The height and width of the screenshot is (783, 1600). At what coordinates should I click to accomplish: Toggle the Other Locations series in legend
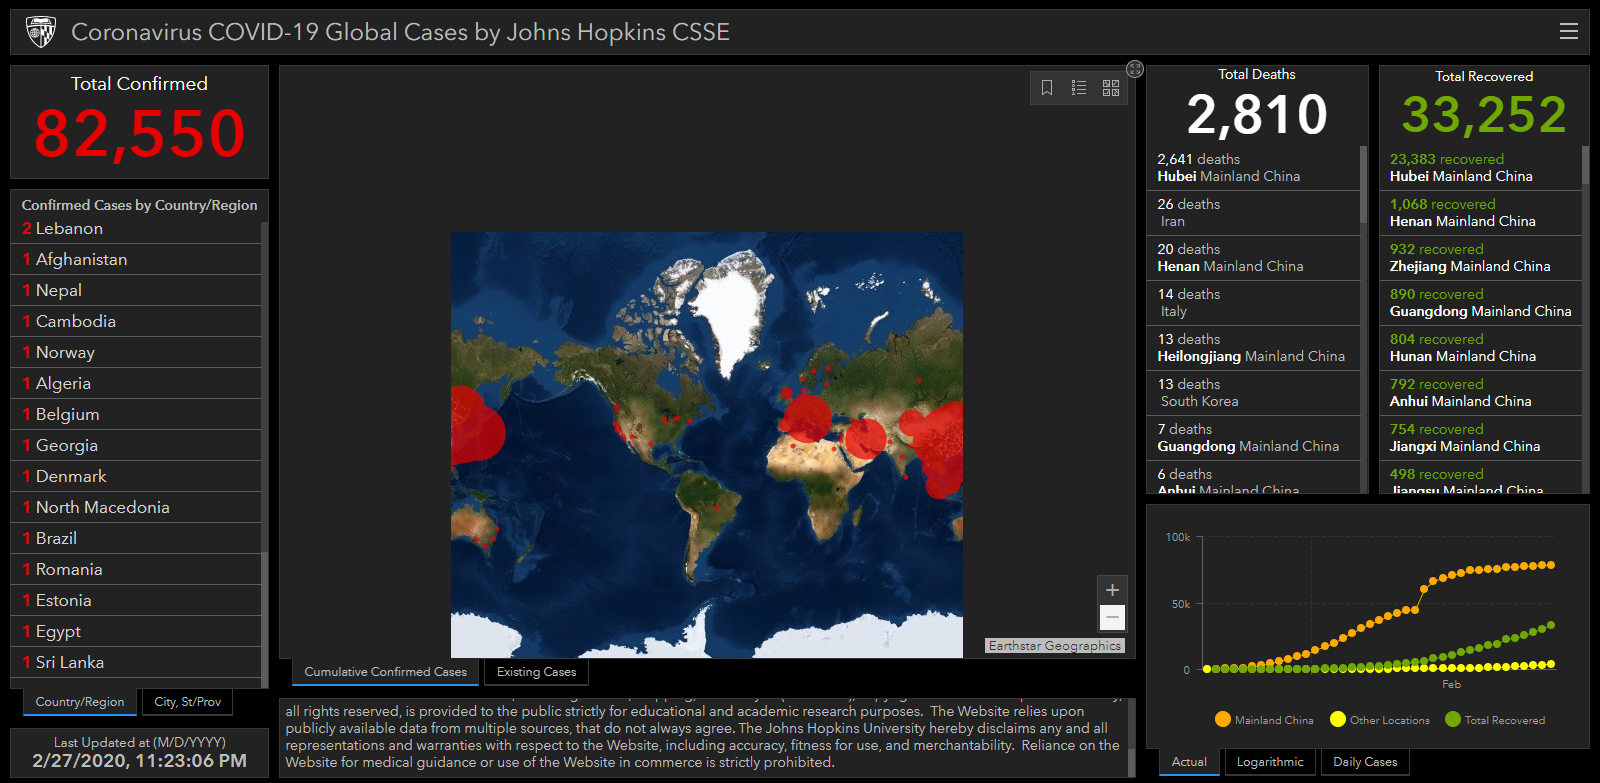1380,720
